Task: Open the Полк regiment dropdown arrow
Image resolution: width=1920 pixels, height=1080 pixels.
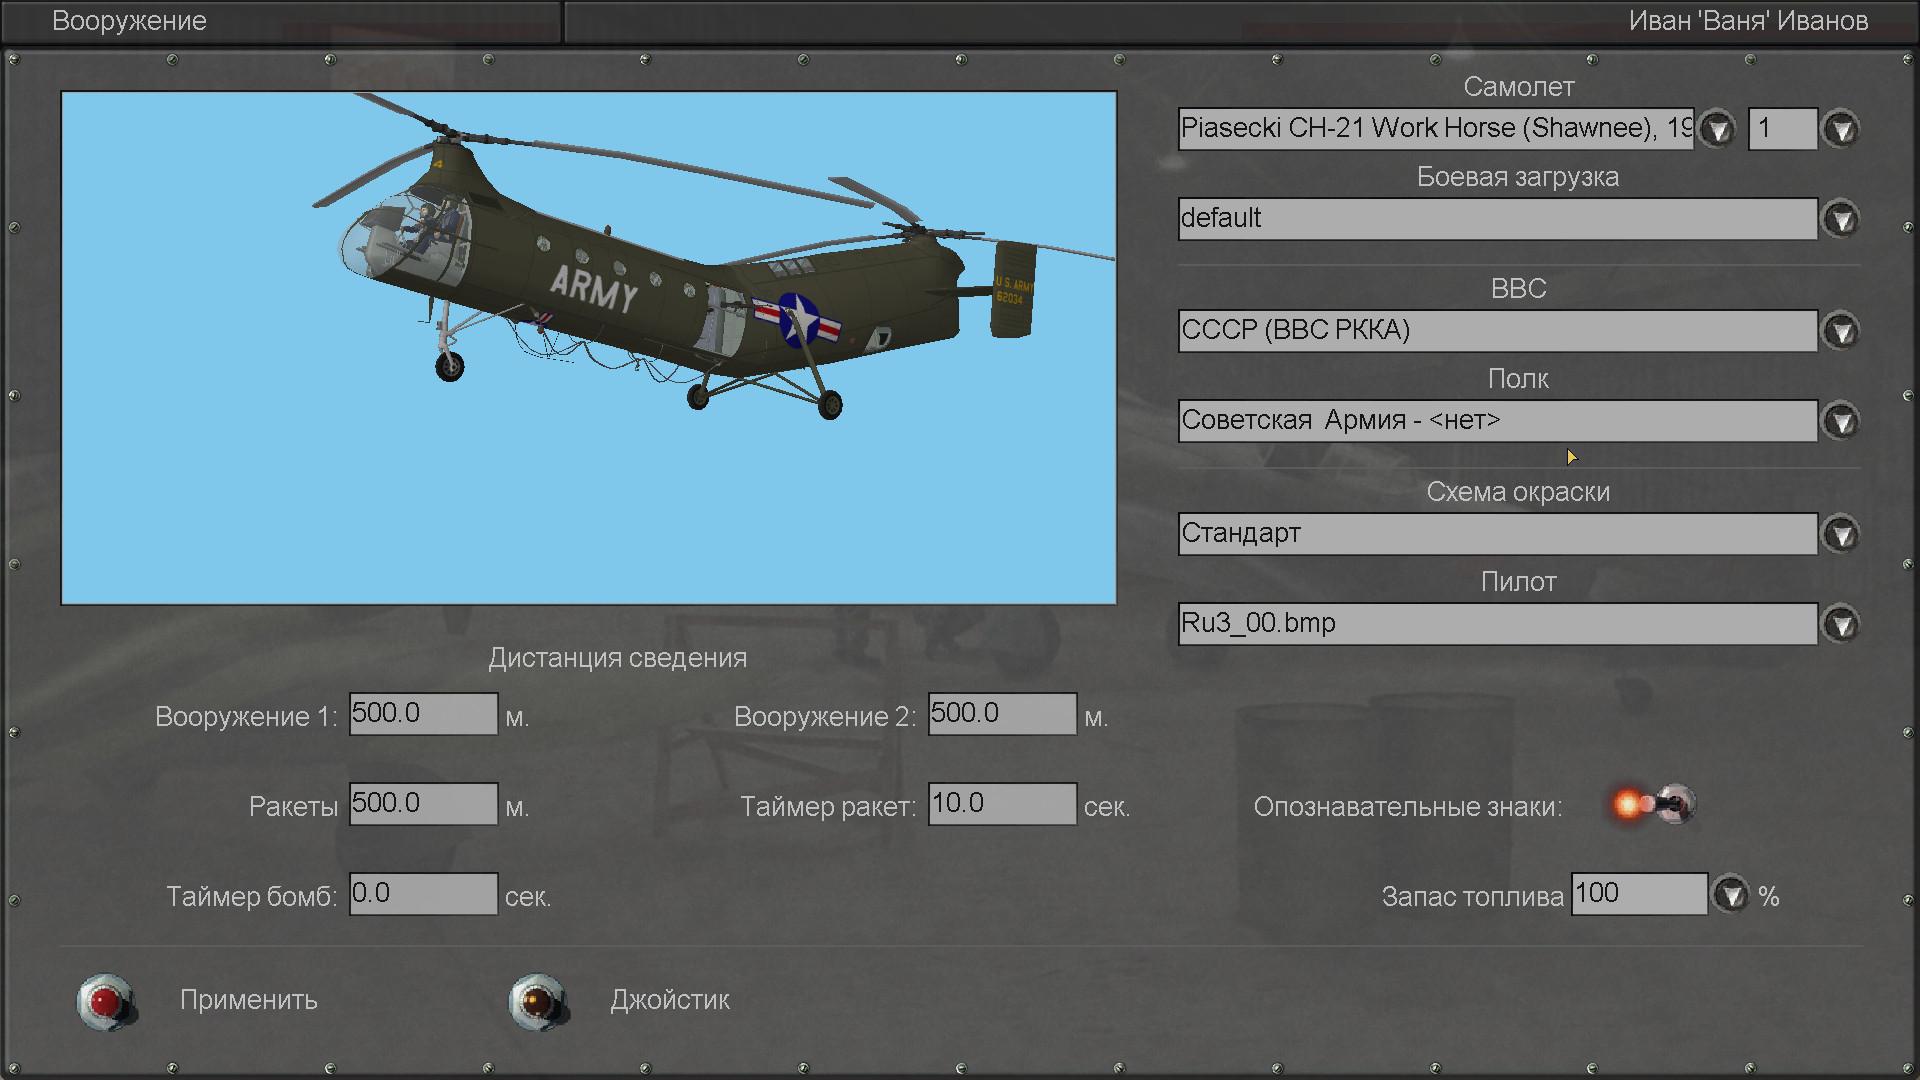Action: click(x=1840, y=421)
